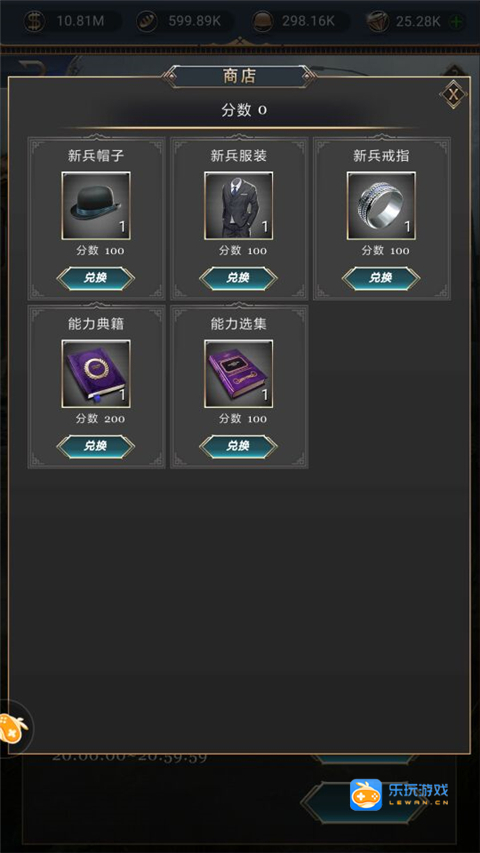Screen dimensions: 480x853
Task: Add diamonds with the green plus button
Action: tap(455, 22)
